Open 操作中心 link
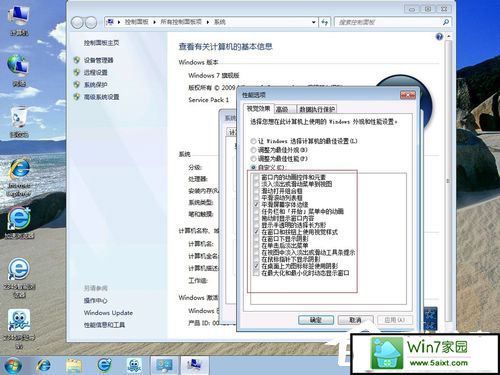Screen dimensions: 500x375 pyautogui.click(x=95, y=301)
